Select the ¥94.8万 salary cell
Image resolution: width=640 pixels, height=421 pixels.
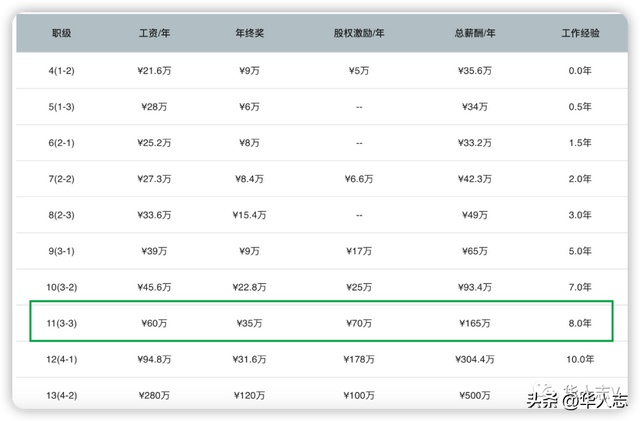[154, 359]
